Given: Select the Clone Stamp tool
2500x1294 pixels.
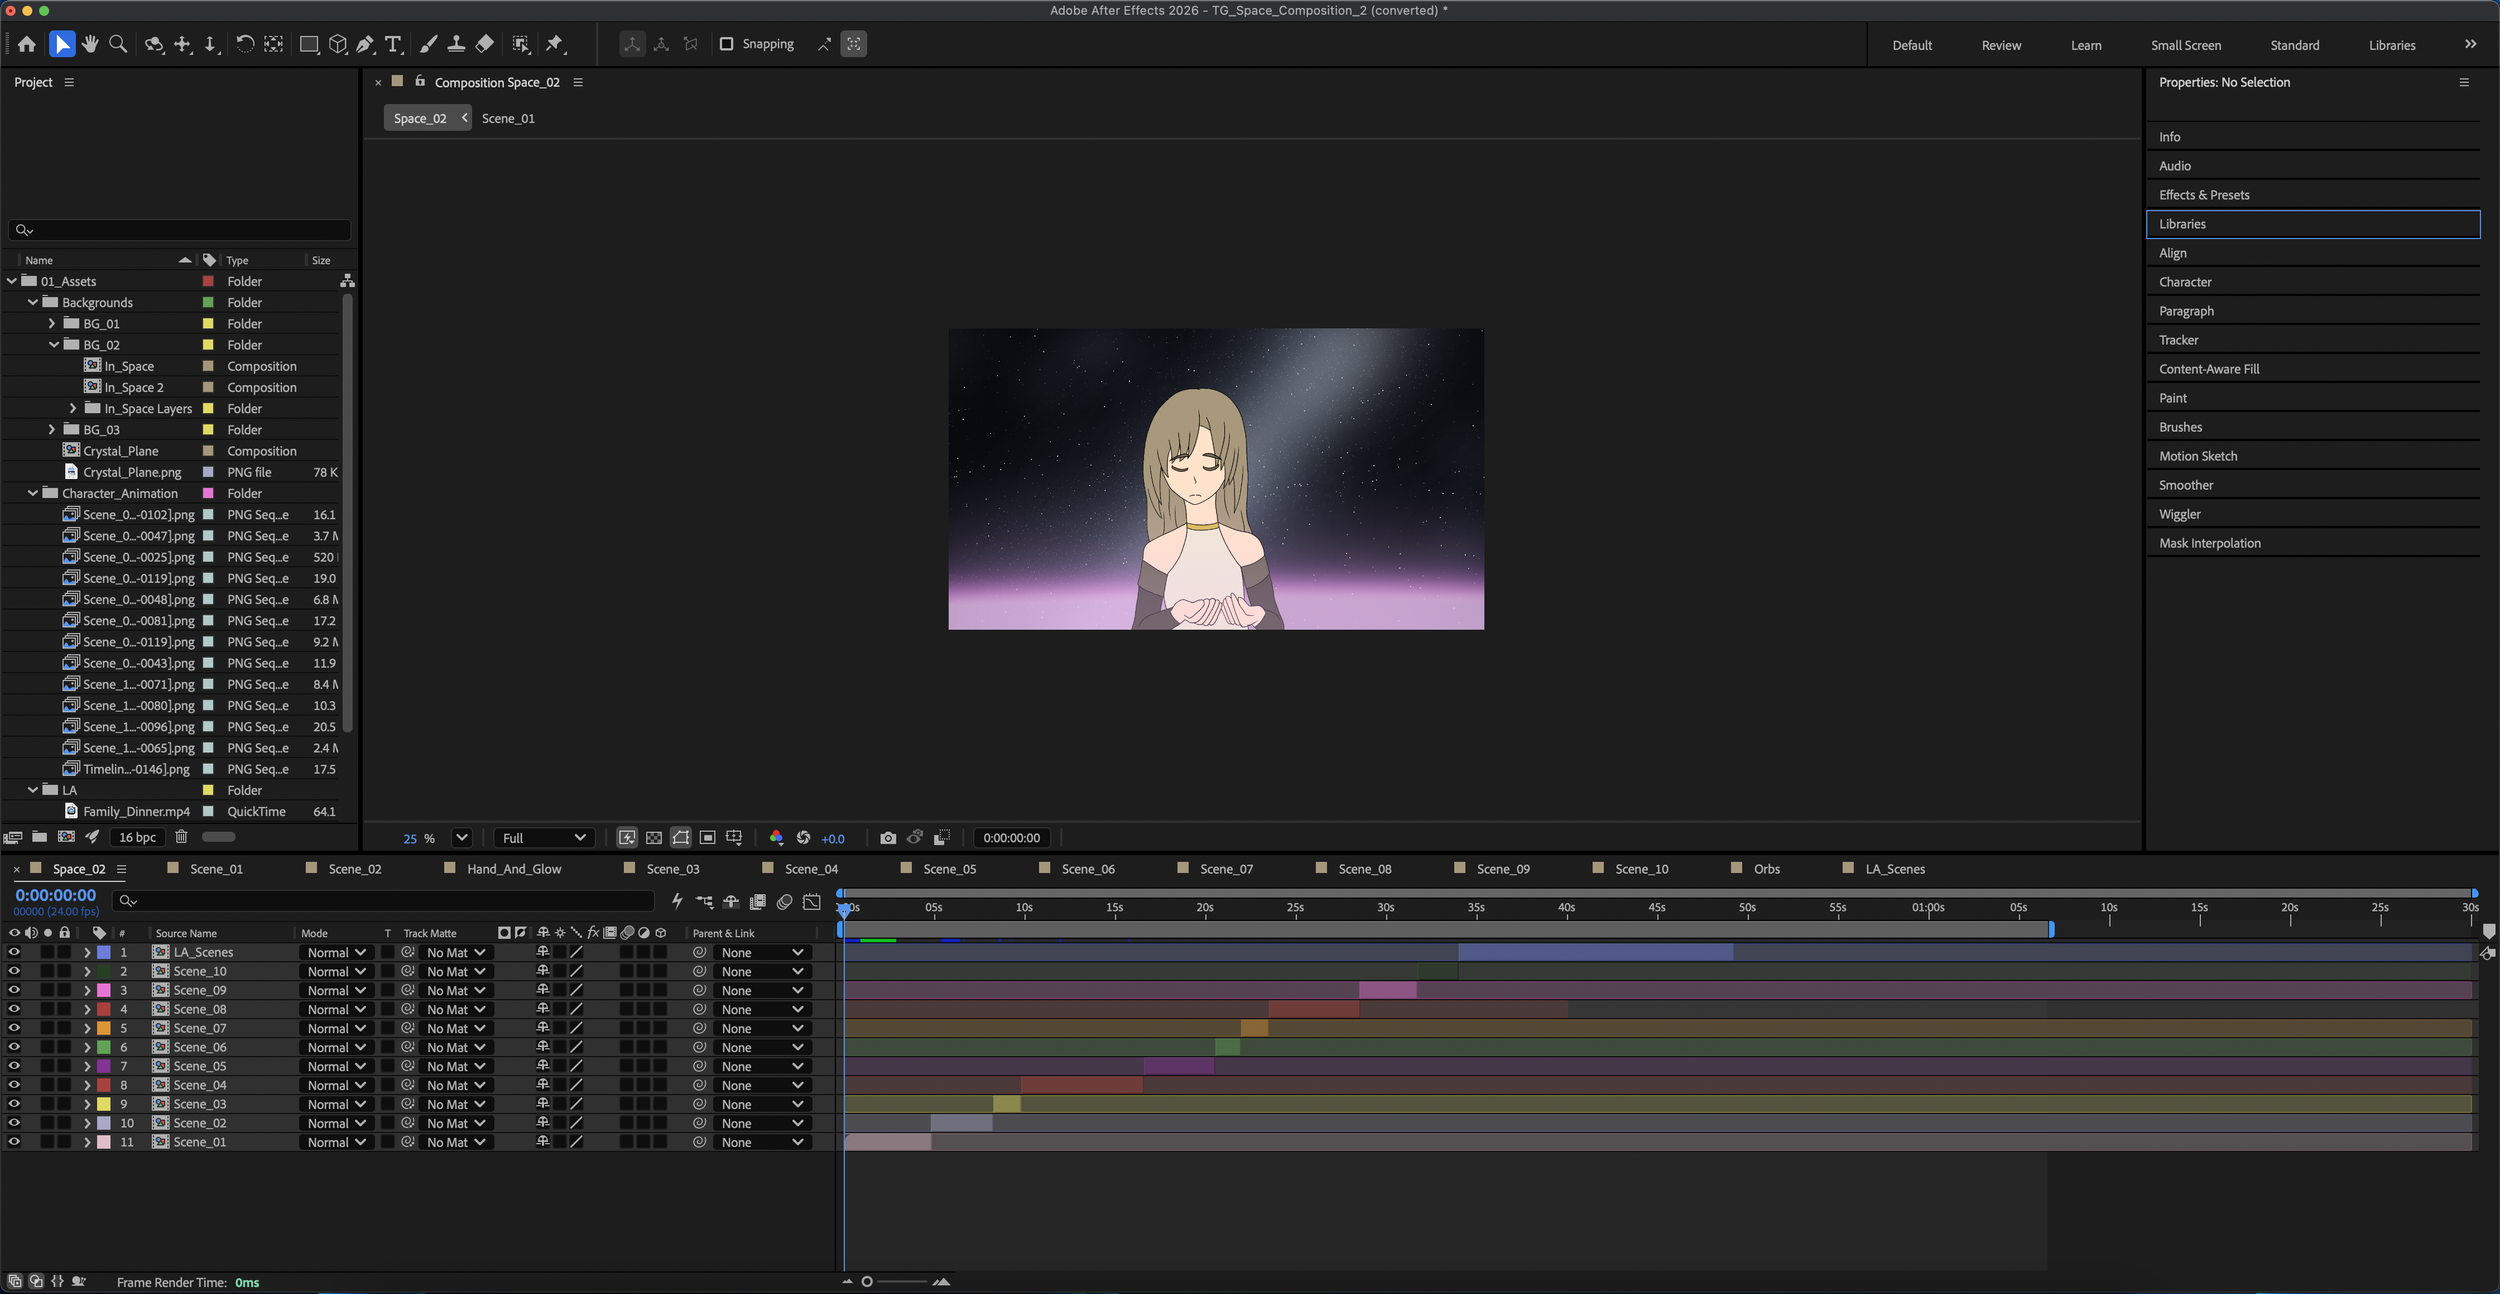Looking at the screenshot, I should click(456, 44).
